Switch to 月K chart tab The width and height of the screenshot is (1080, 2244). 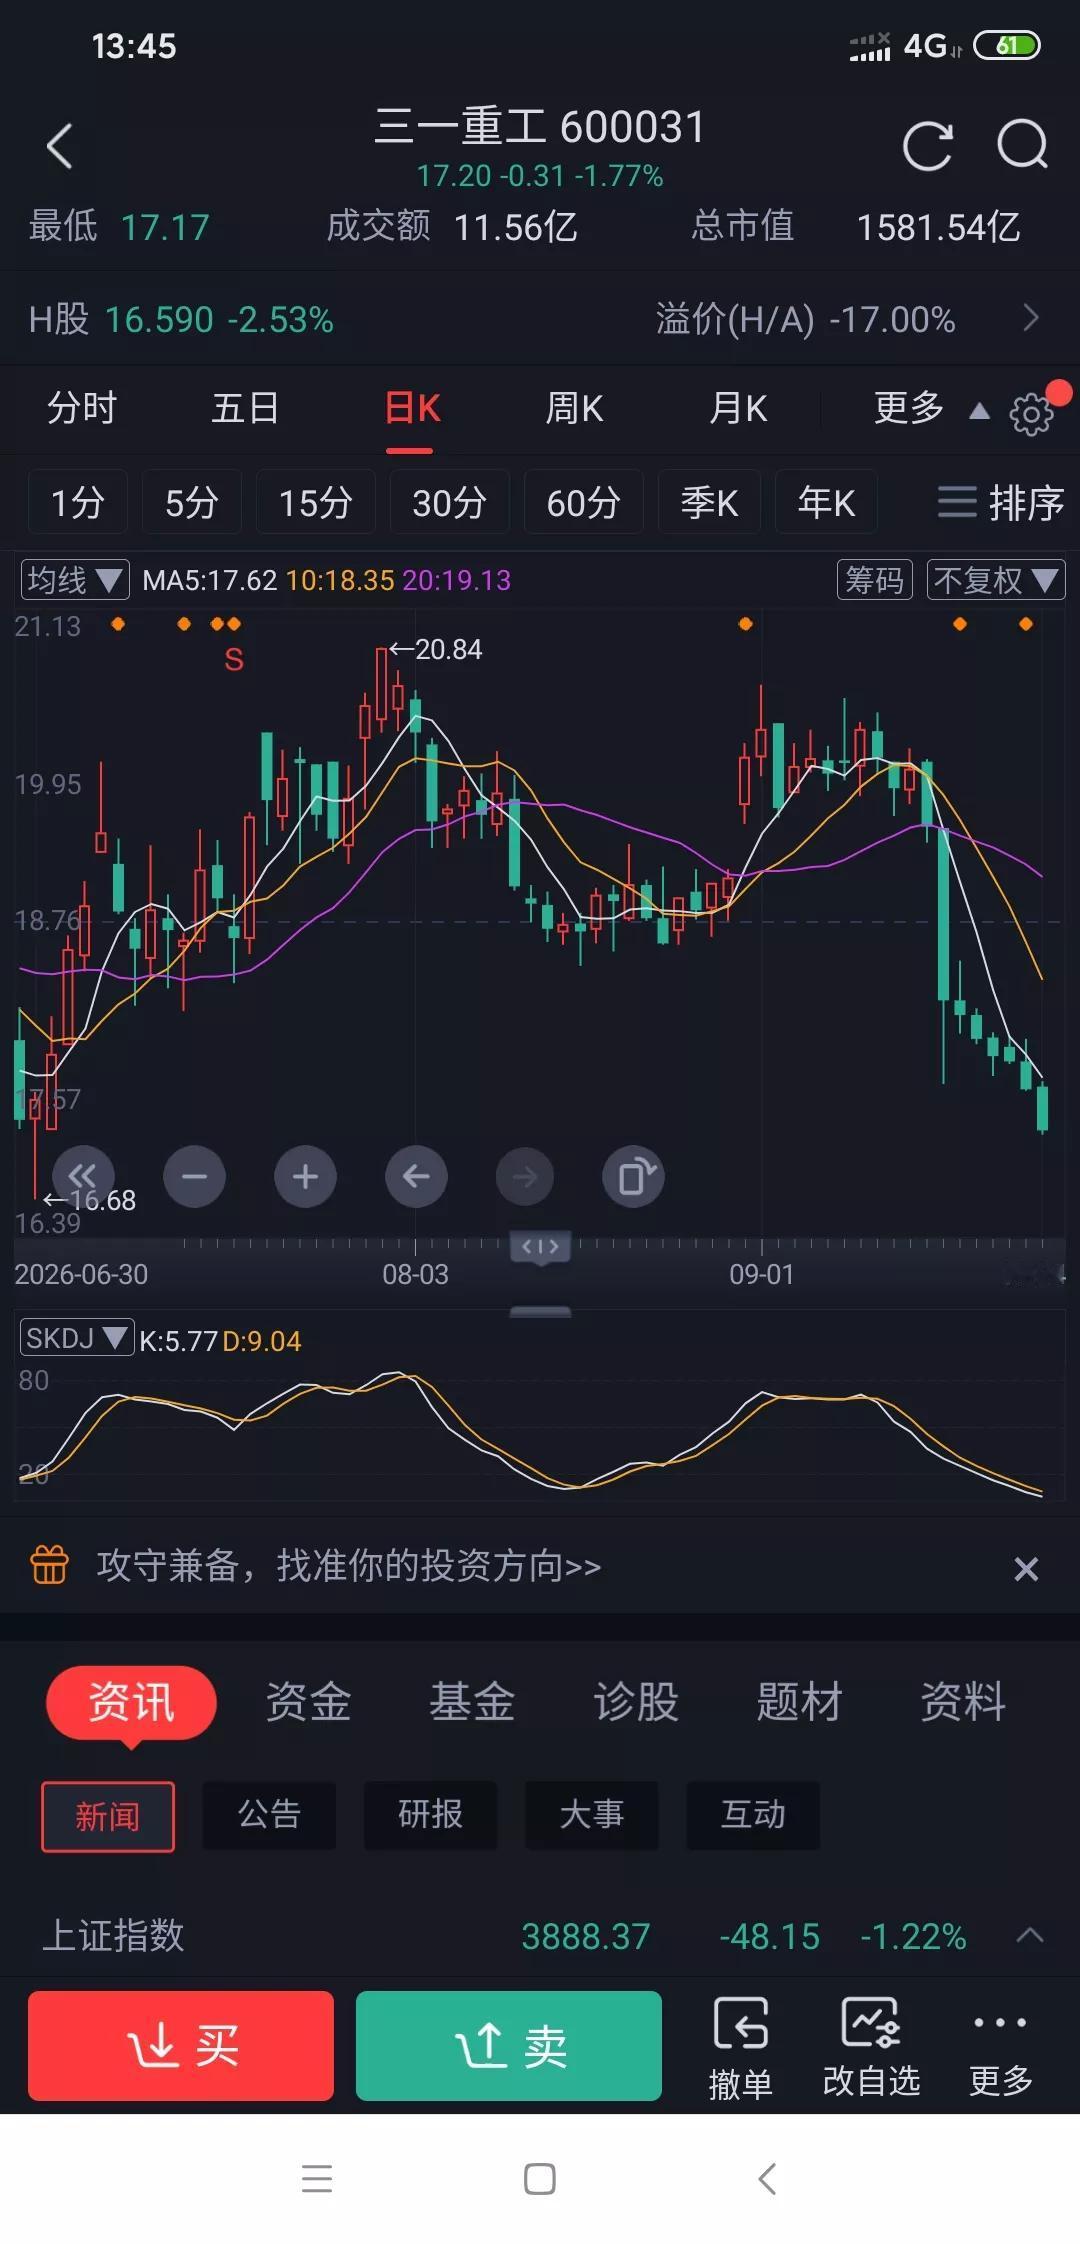[x=738, y=409]
